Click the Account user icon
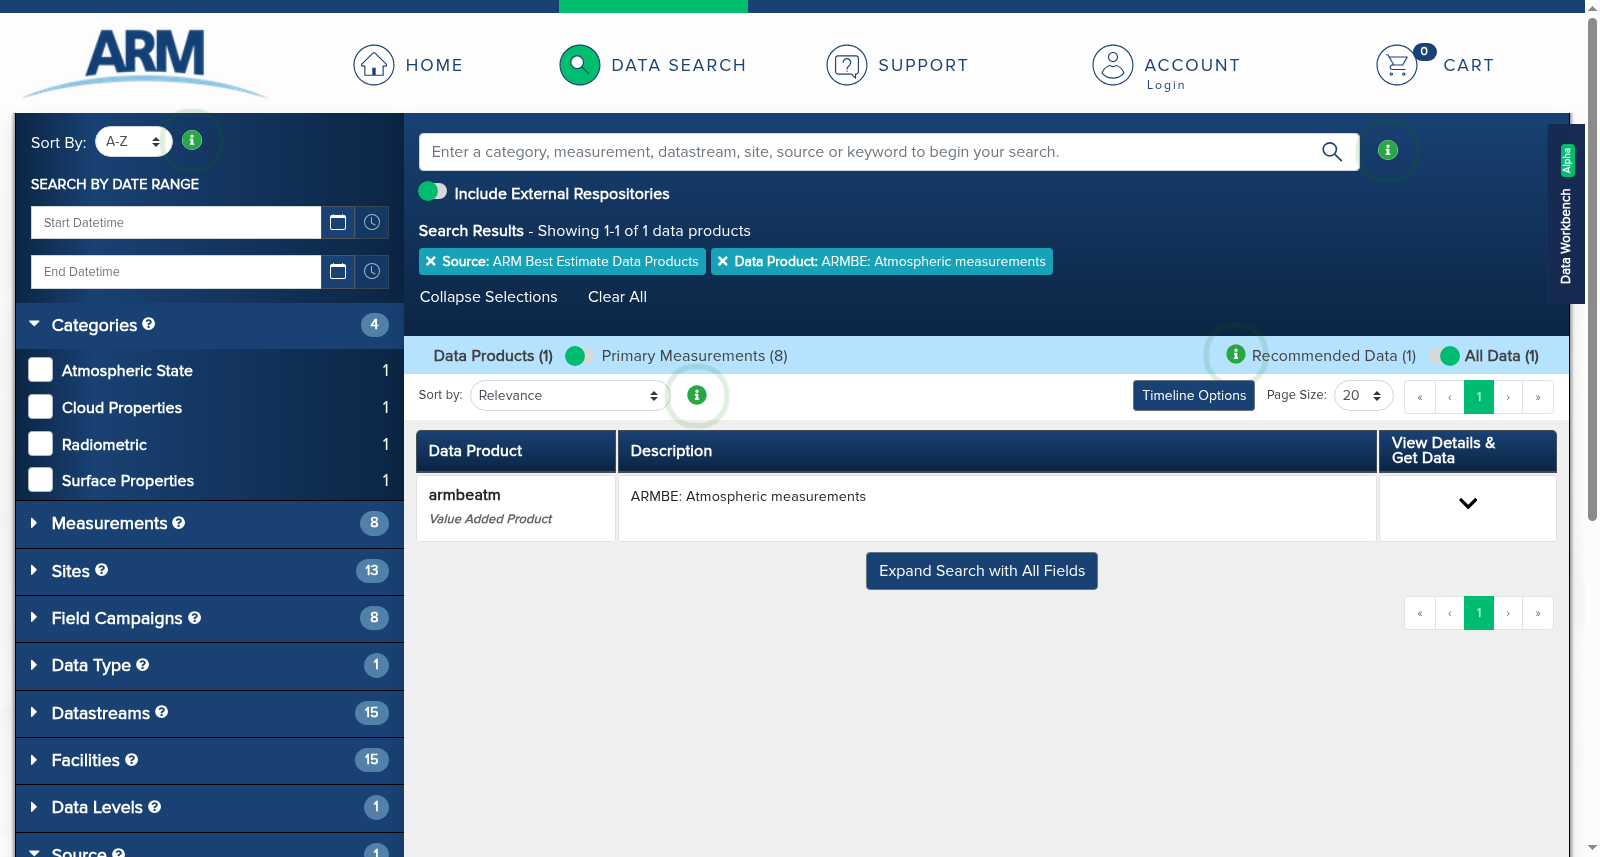This screenshot has height=857, width=1600. [1113, 65]
